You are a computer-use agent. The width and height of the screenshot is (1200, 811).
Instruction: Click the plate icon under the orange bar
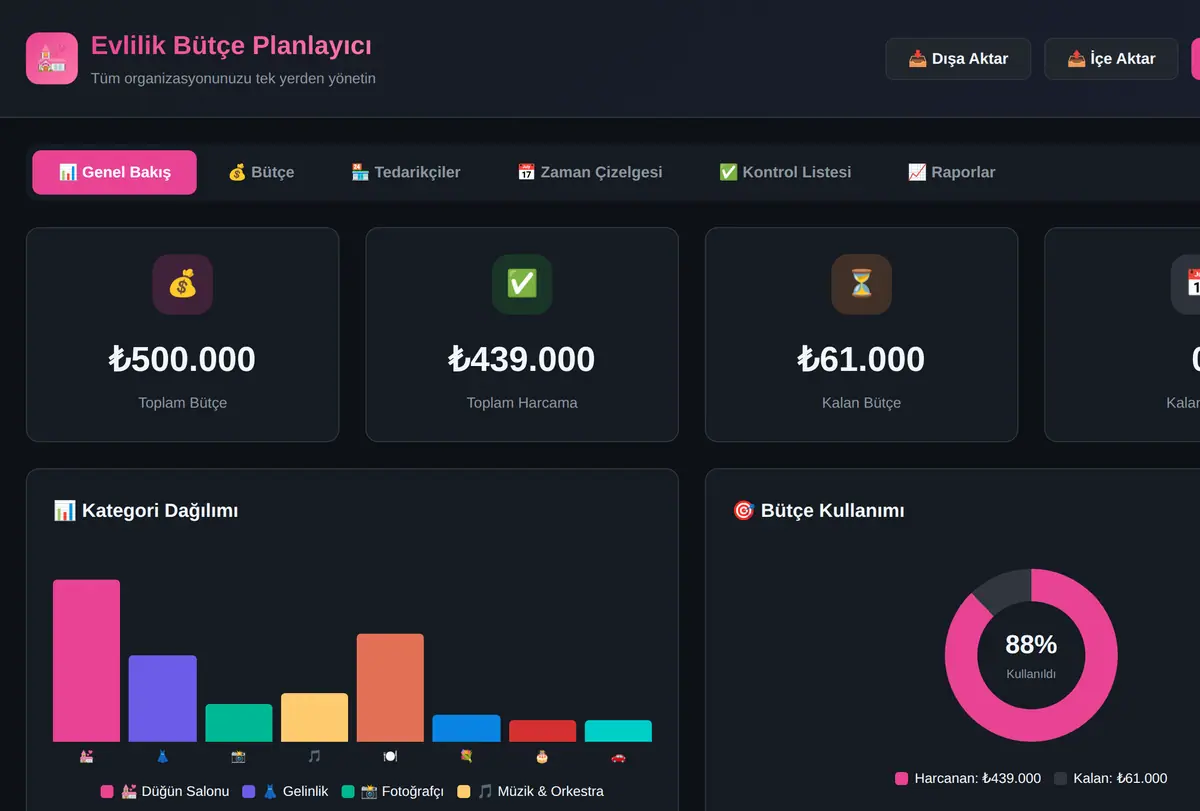[390, 757]
